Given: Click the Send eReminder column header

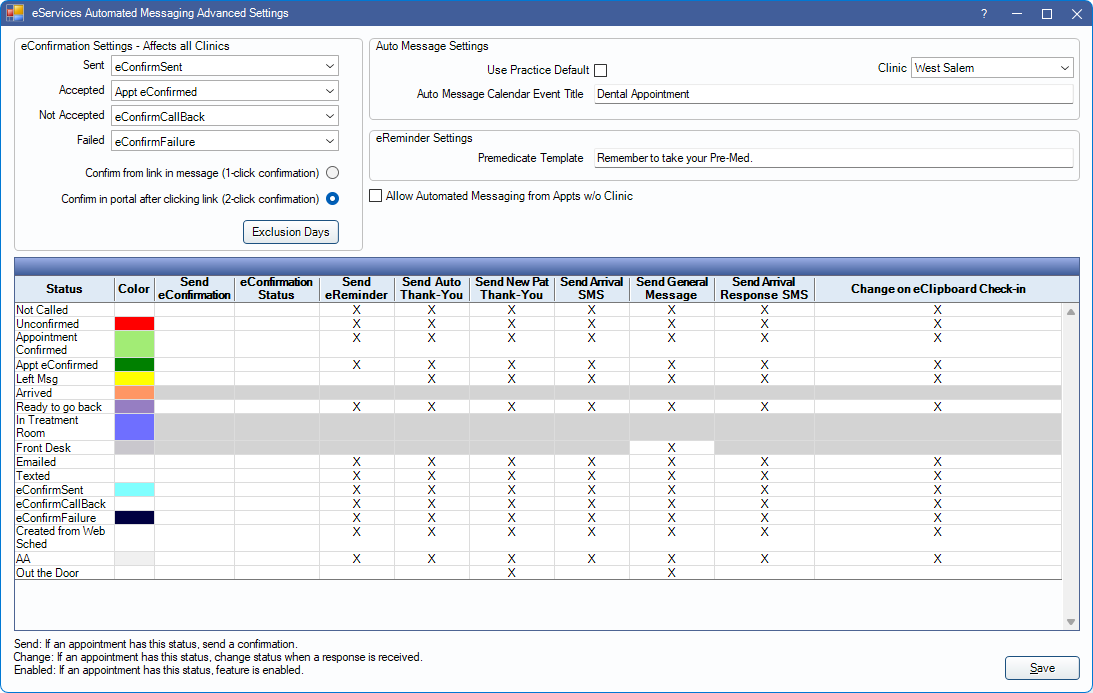Looking at the screenshot, I should click(x=356, y=289).
